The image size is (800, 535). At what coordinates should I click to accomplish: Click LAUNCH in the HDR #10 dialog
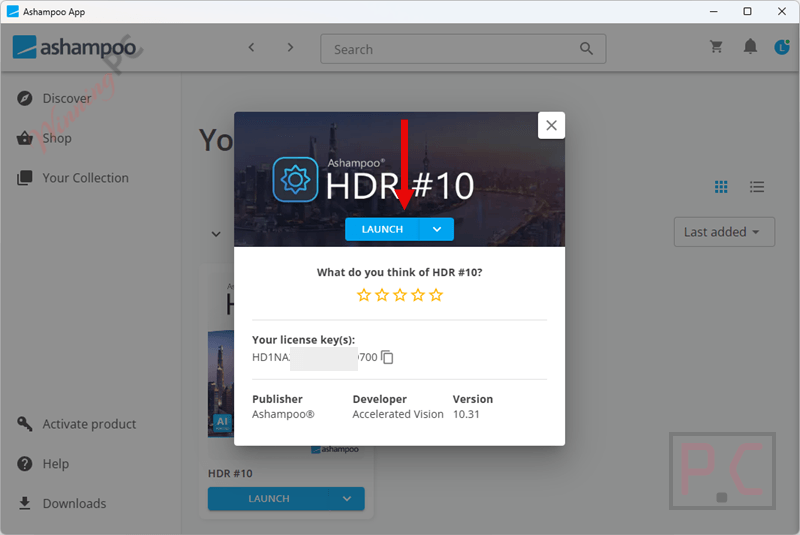click(382, 230)
